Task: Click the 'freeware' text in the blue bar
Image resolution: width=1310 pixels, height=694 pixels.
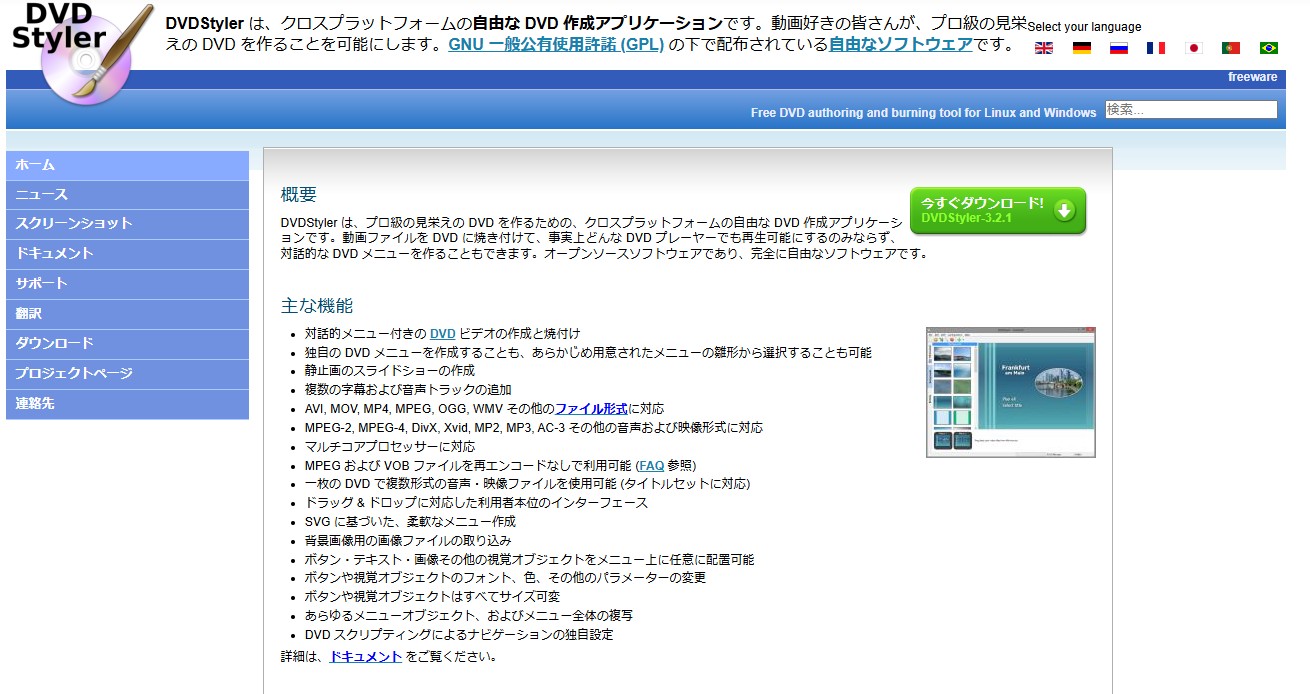Action: point(1253,77)
